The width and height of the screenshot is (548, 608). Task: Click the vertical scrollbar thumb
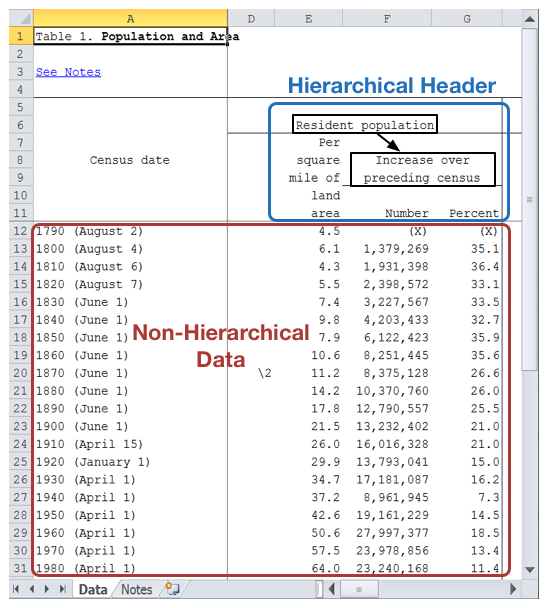tap(530, 199)
